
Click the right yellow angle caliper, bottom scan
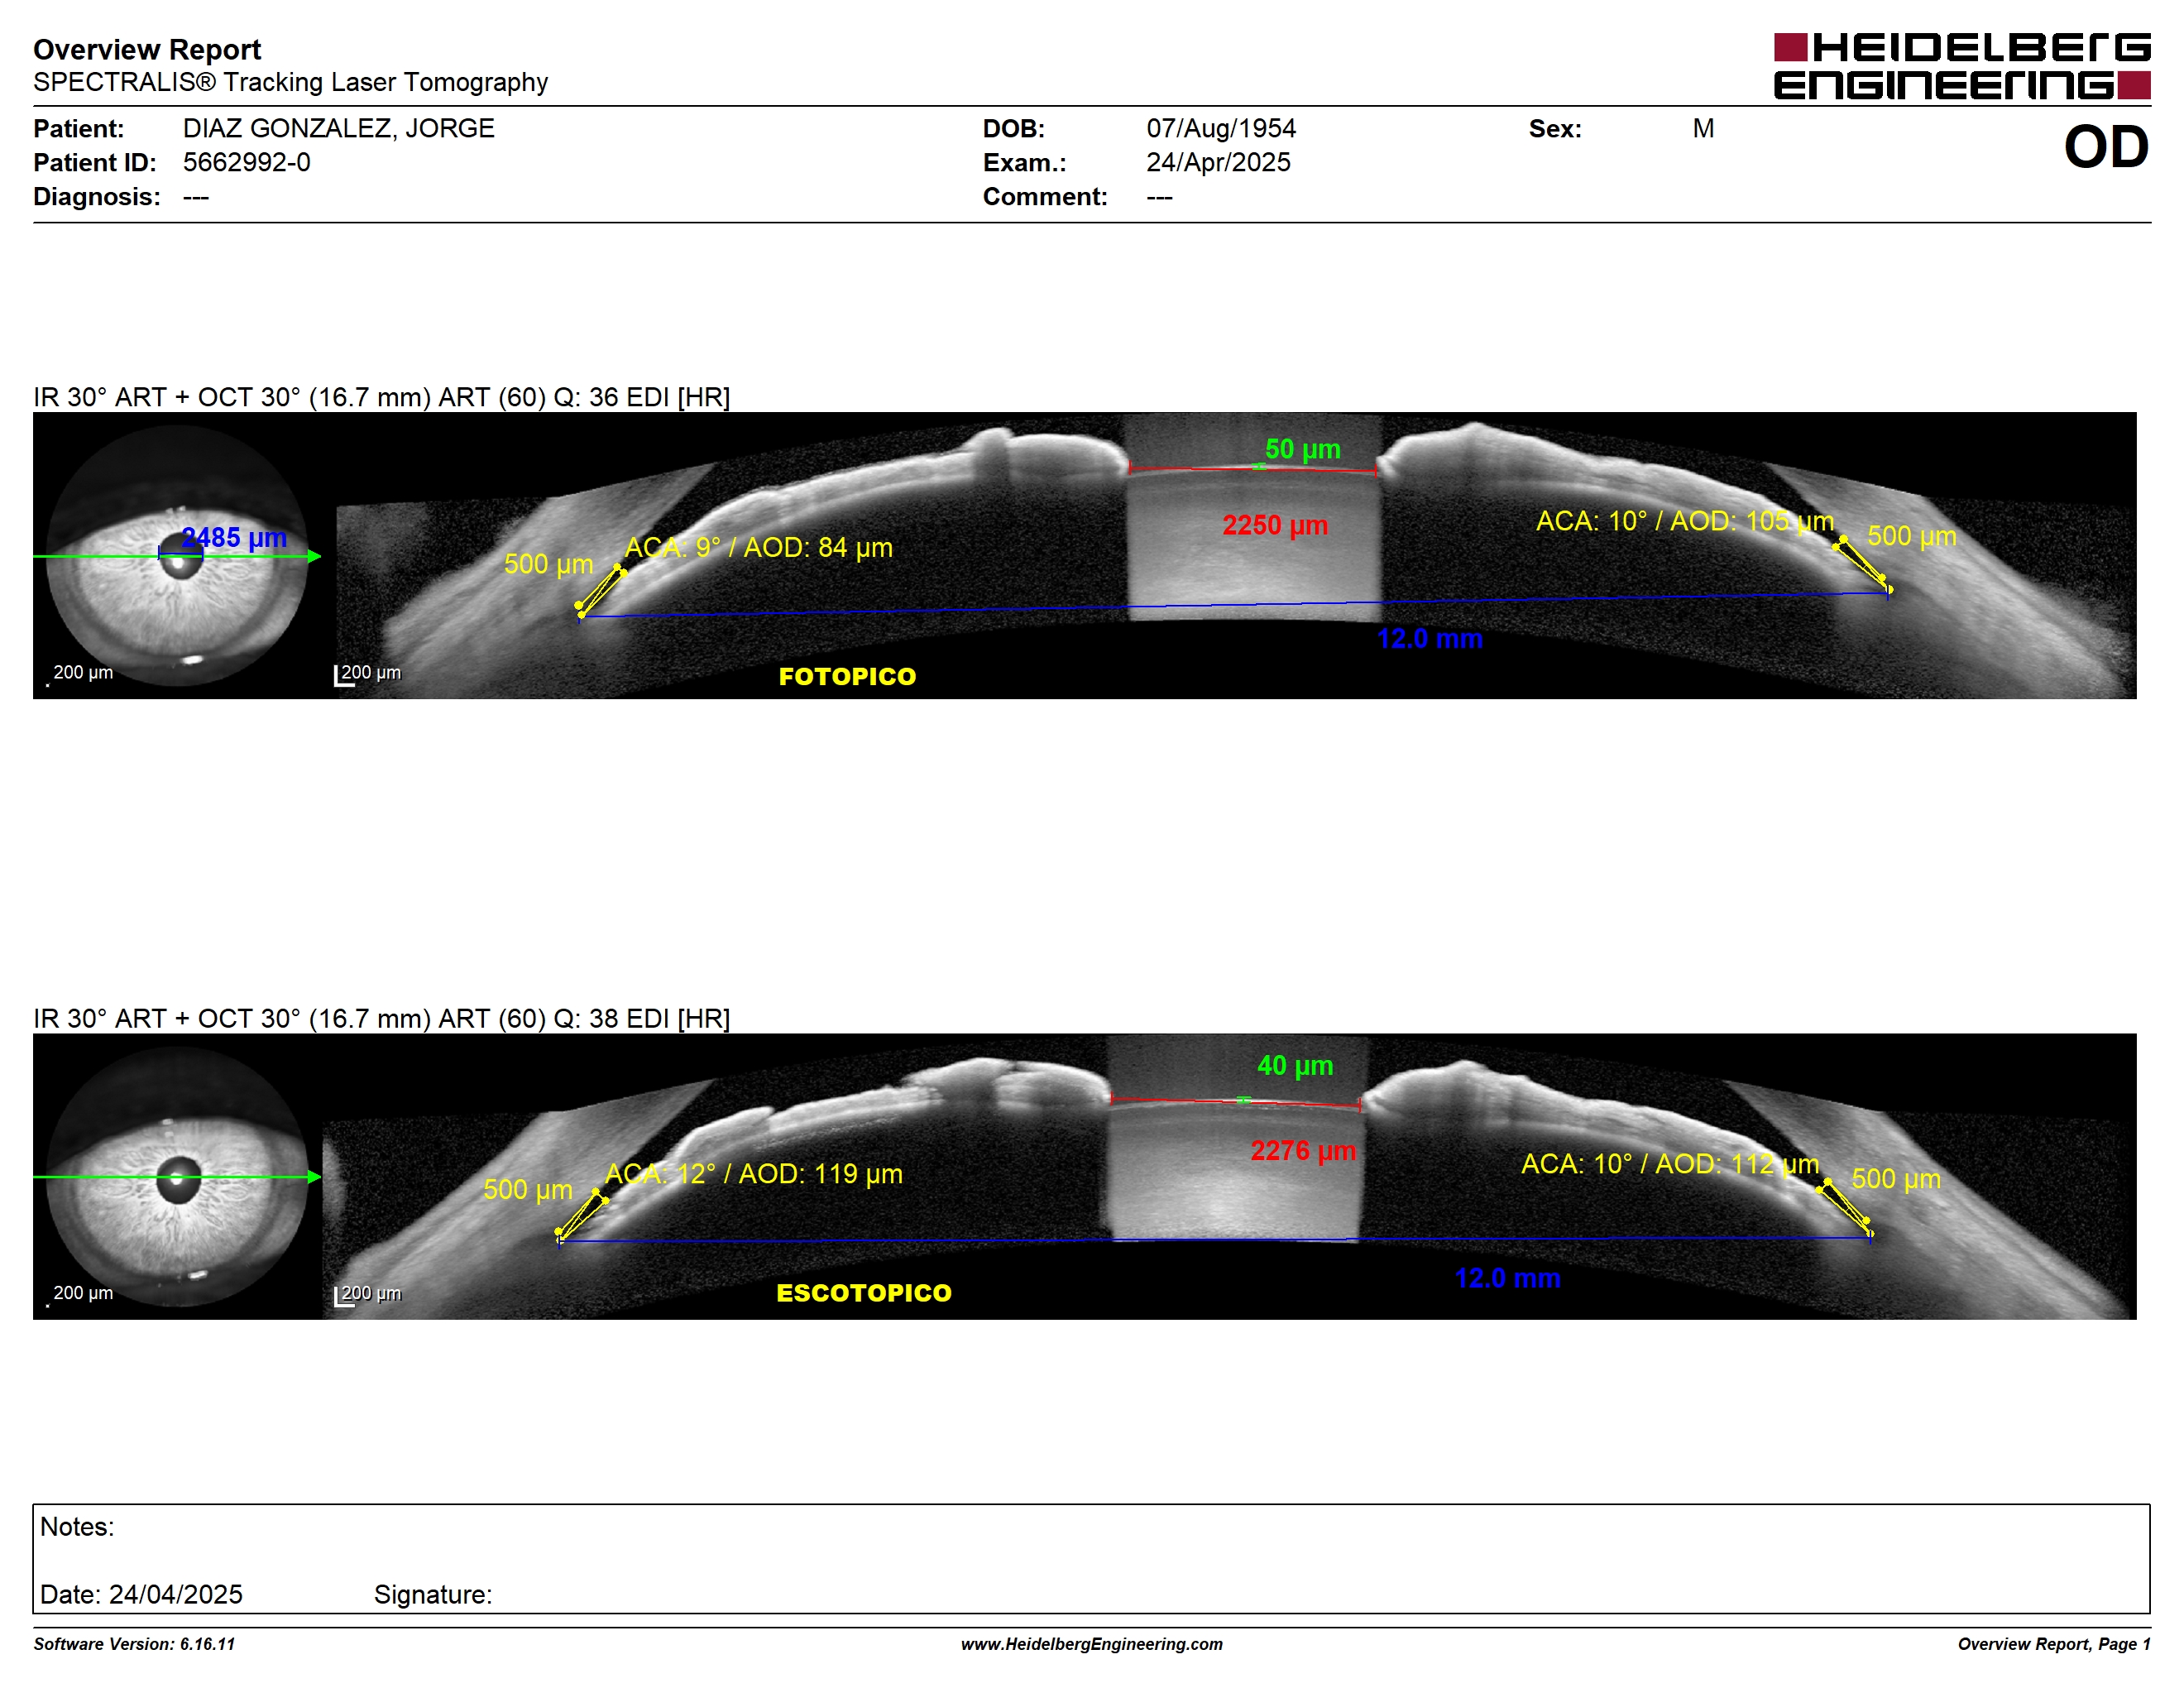point(1845,1209)
